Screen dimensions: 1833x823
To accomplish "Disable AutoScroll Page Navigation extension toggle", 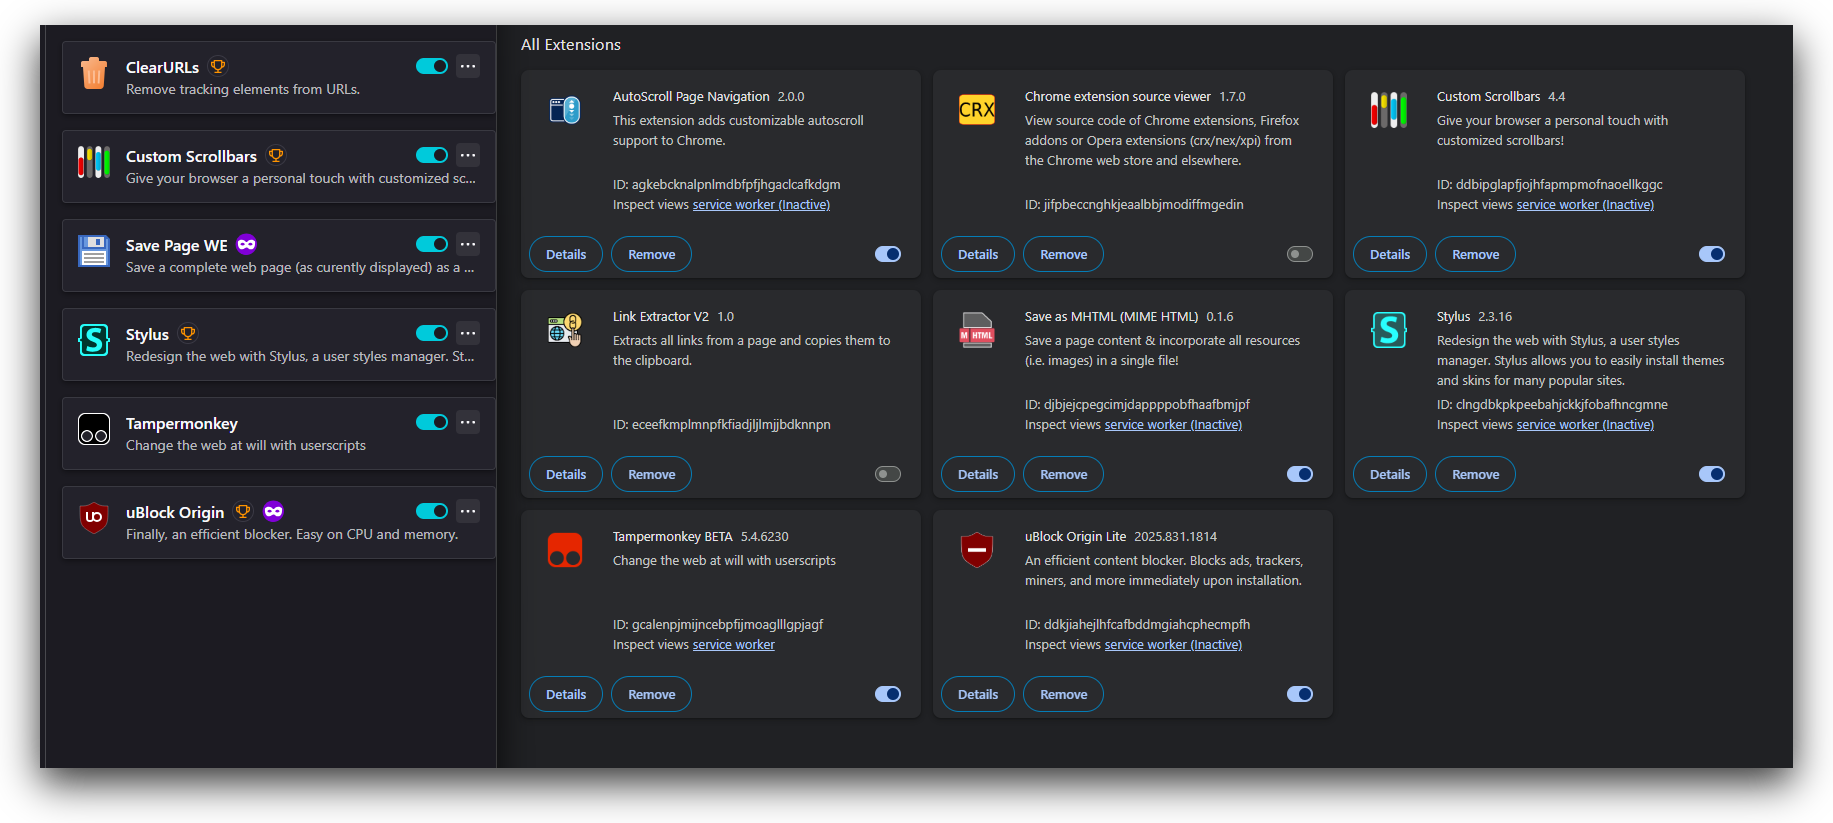I will 888,254.
